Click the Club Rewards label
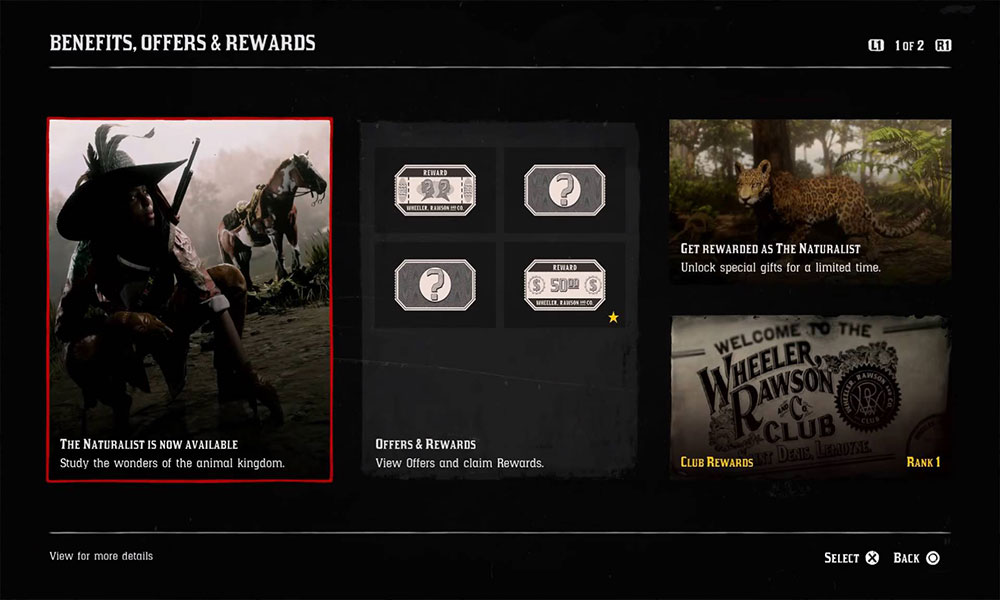 click(x=717, y=462)
